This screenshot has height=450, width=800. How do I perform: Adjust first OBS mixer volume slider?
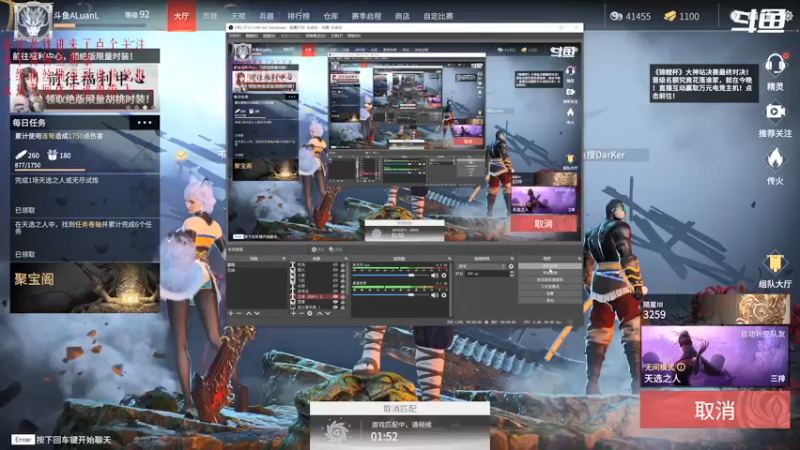click(x=391, y=275)
